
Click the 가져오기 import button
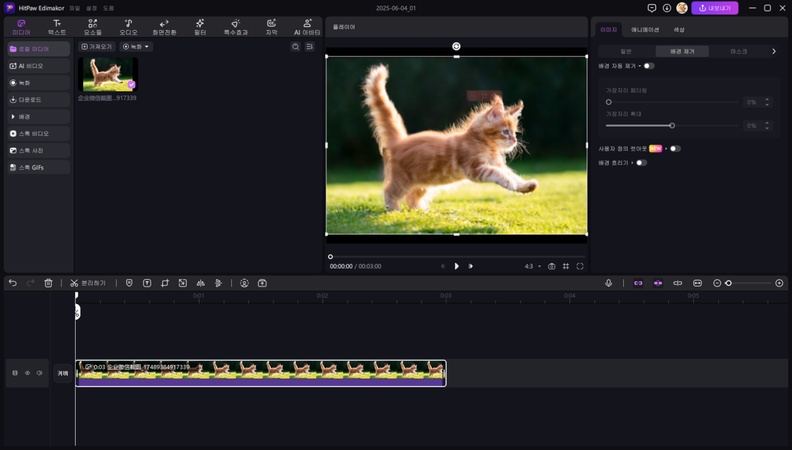(x=97, y=47)
